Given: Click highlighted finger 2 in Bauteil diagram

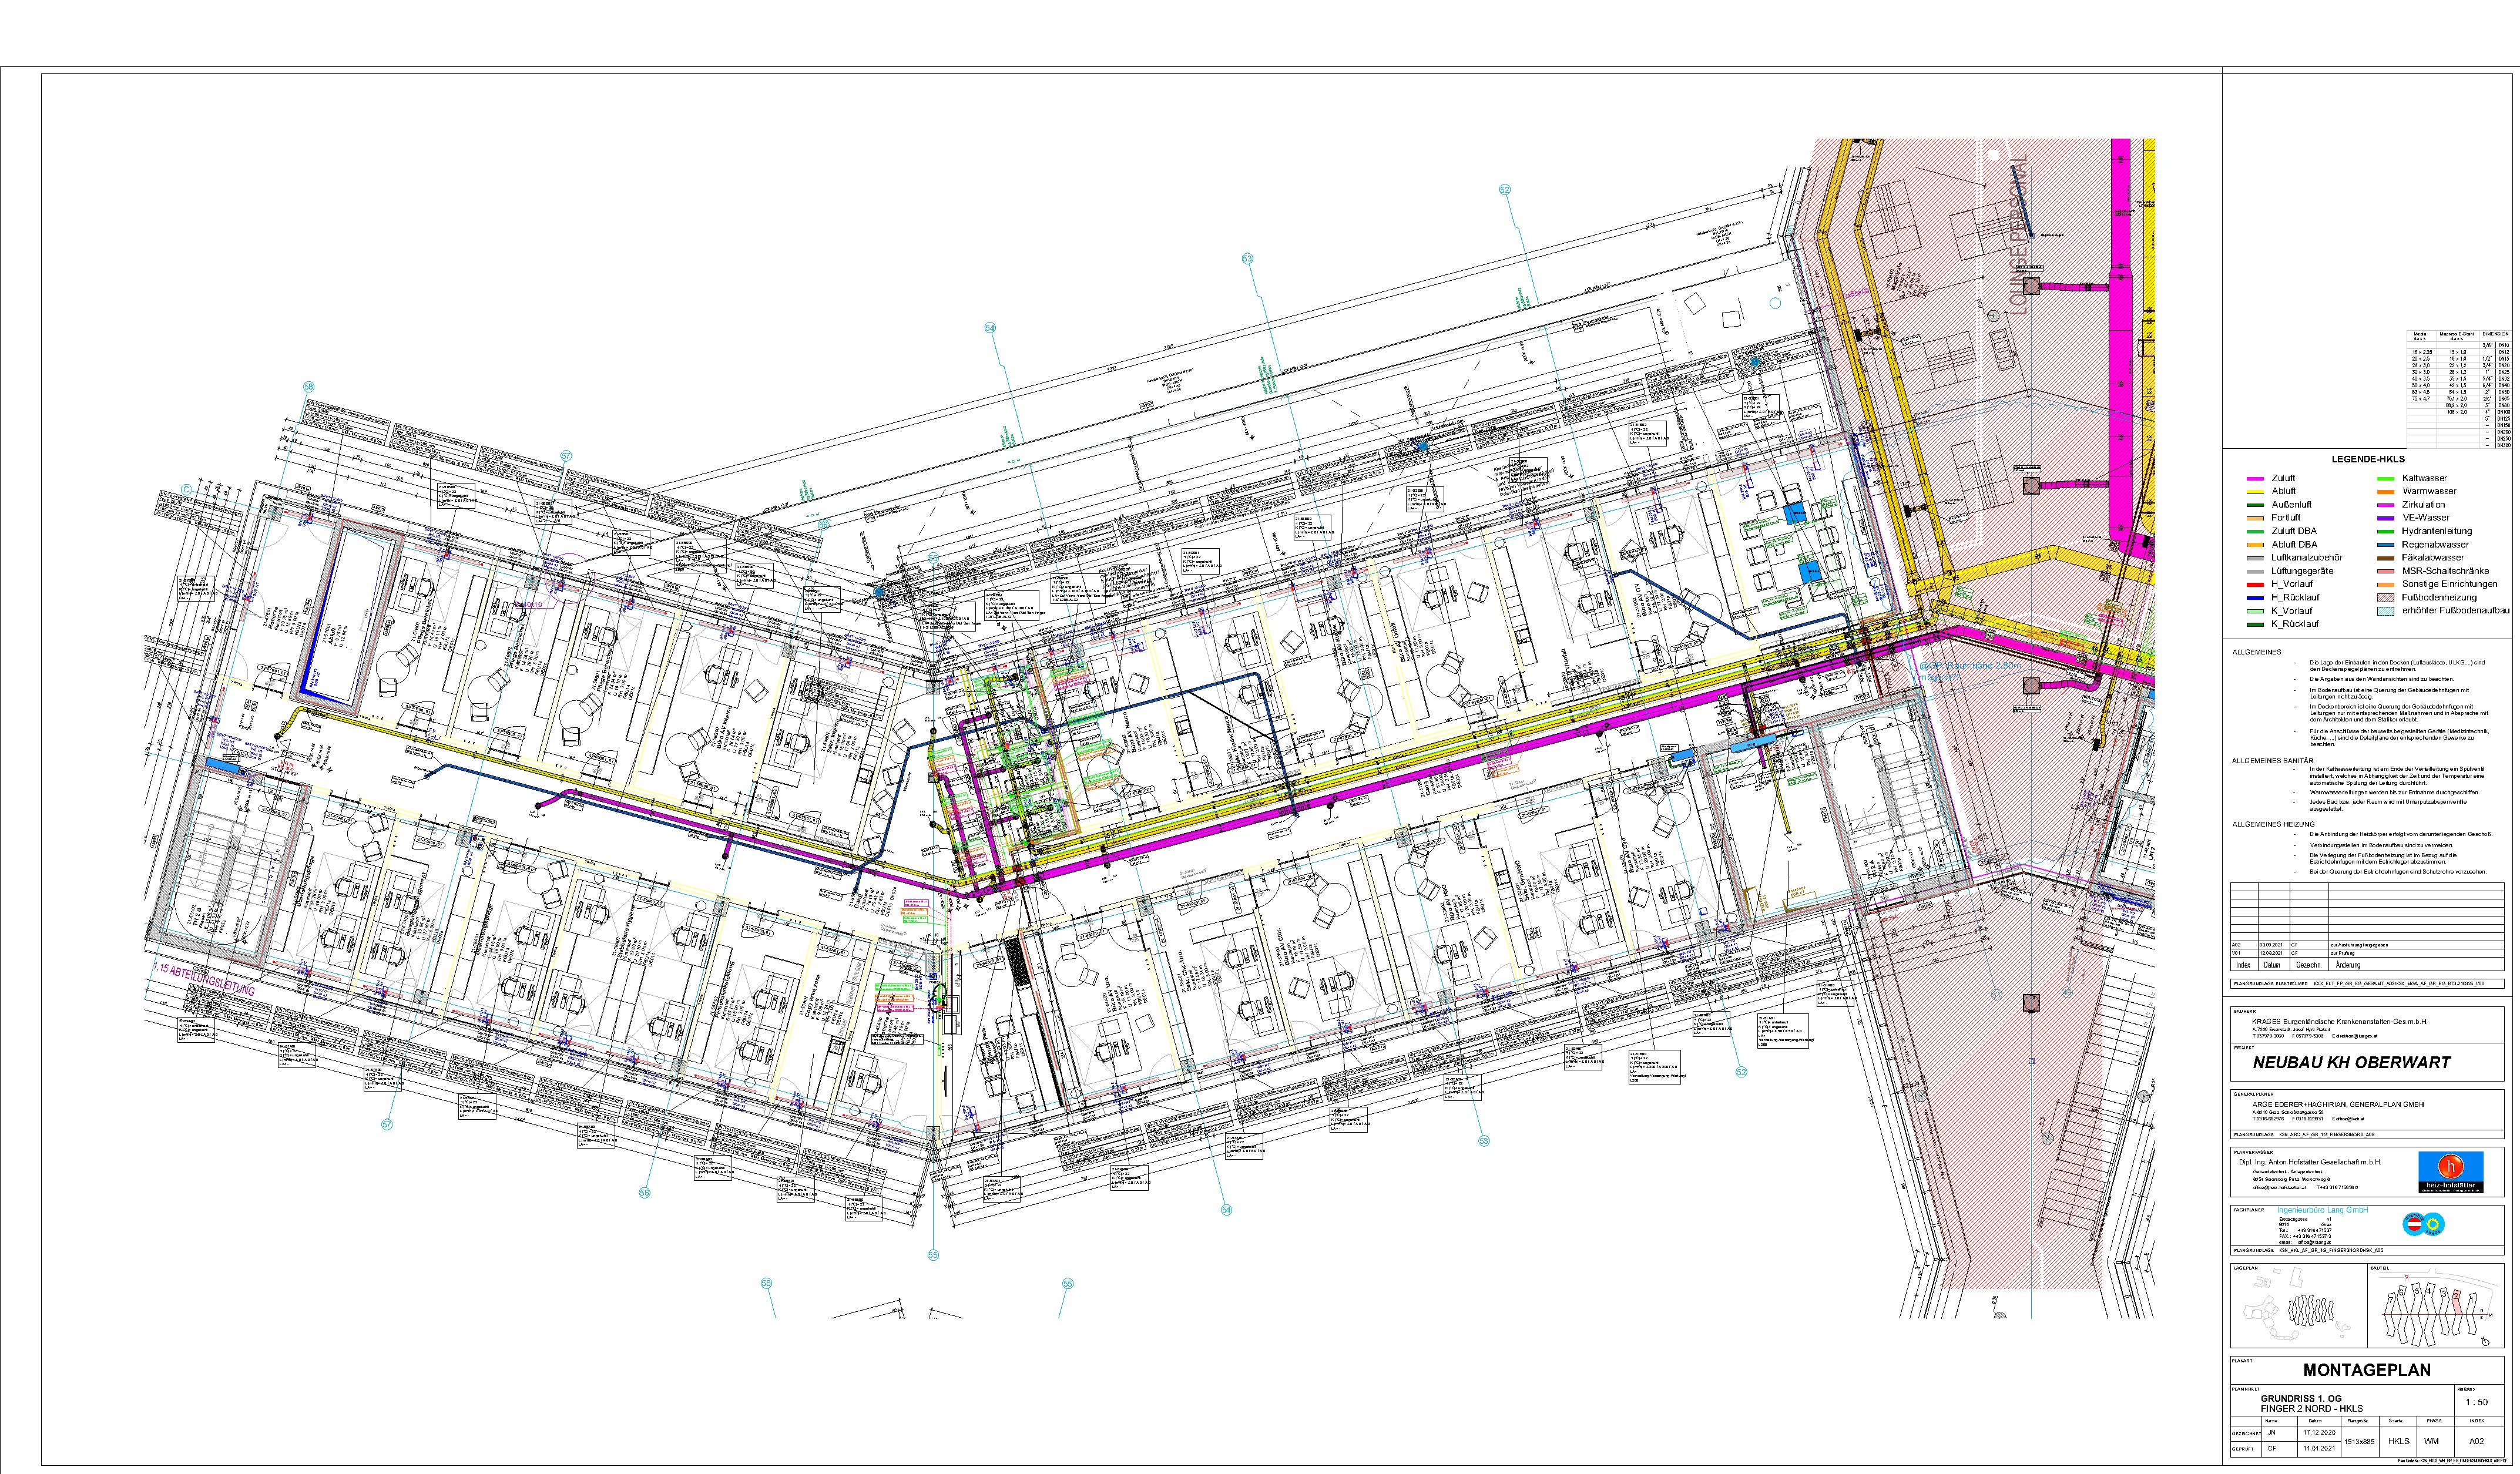Looking at the screenshot, I should (2457, 1304).
